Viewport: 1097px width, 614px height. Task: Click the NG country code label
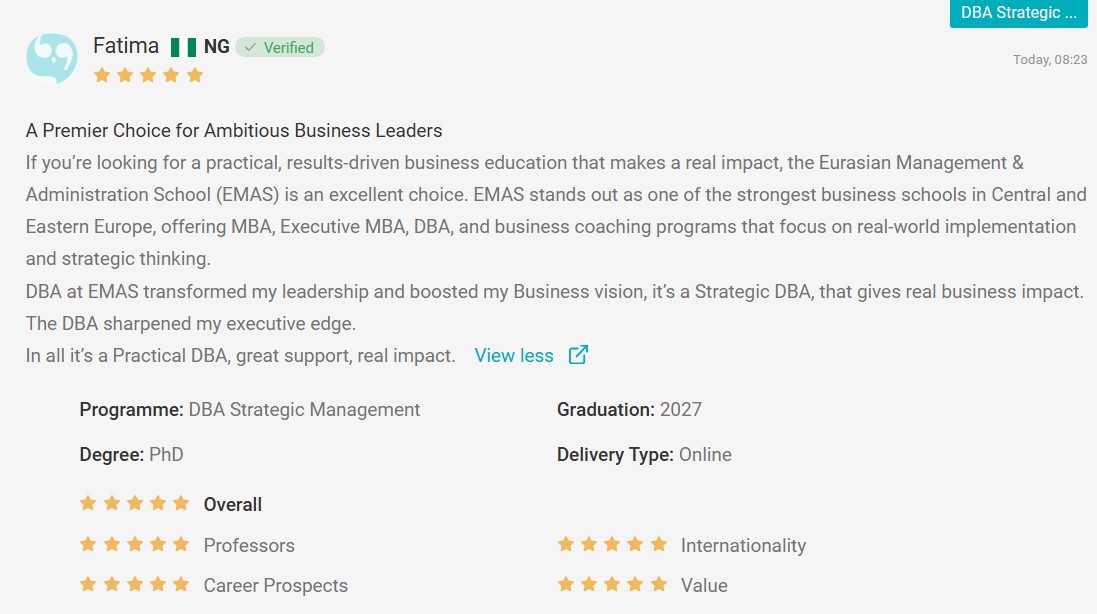tap(216, 47)
